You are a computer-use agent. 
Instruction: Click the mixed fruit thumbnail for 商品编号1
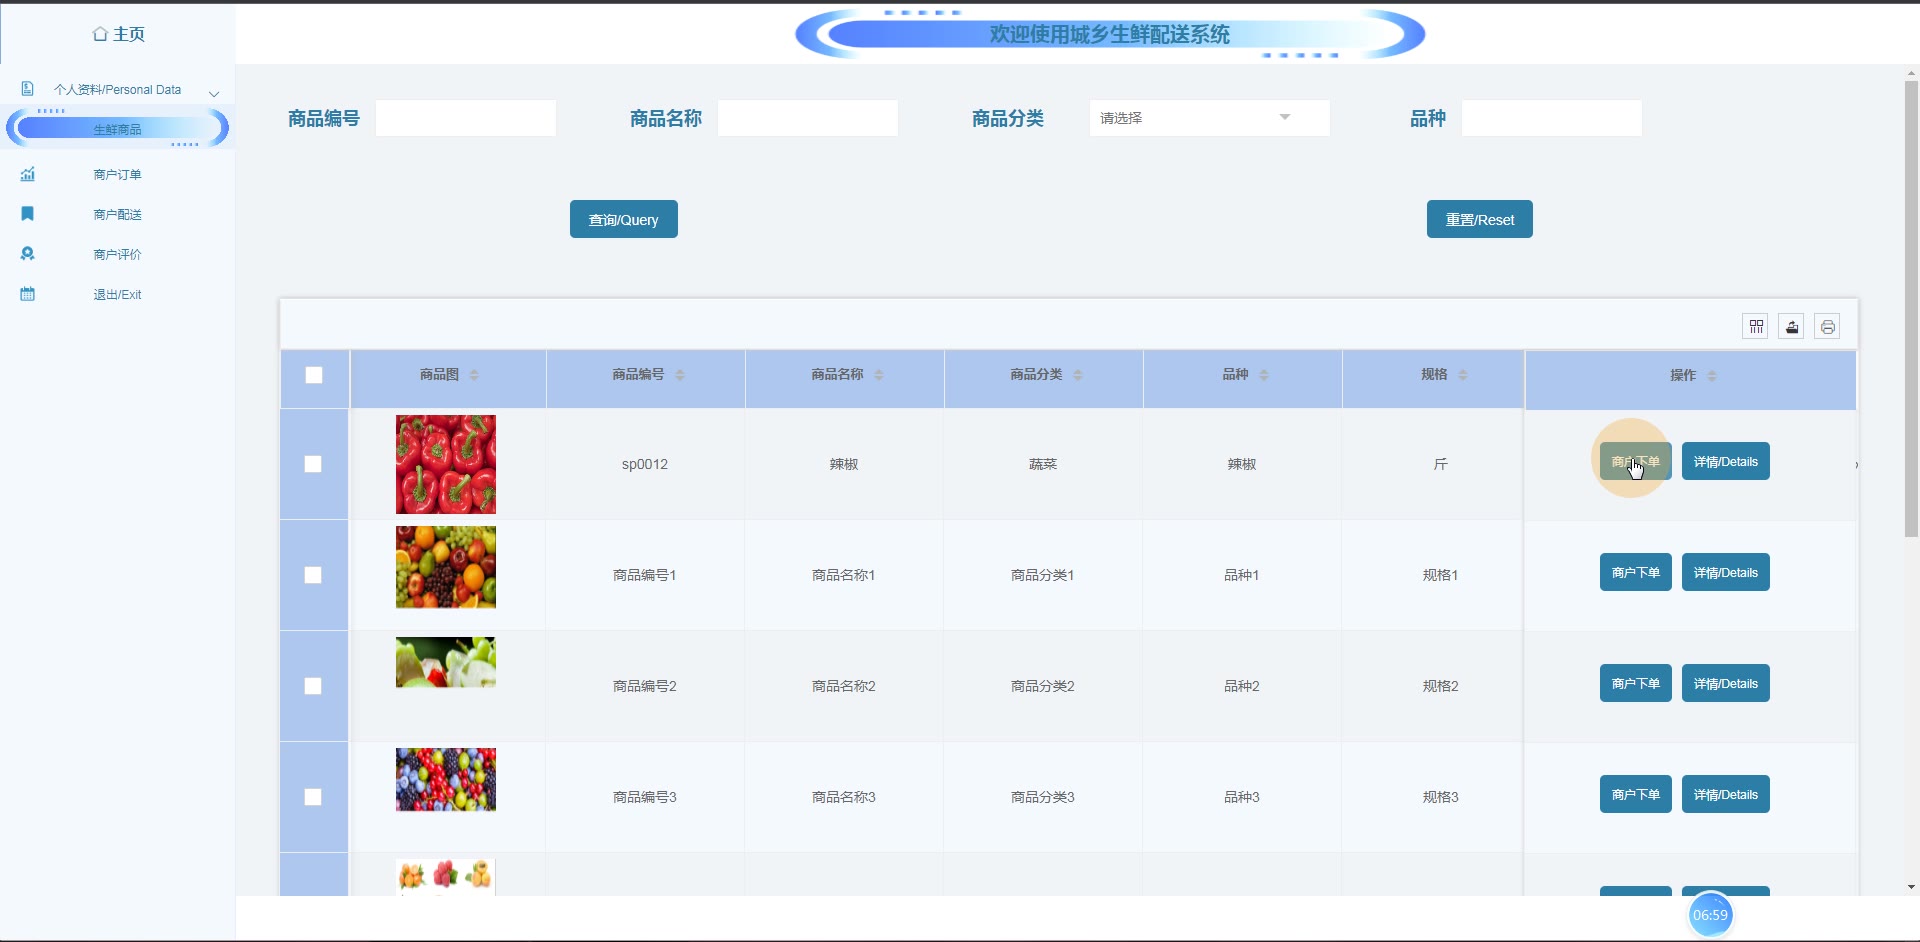click(446, 567)
